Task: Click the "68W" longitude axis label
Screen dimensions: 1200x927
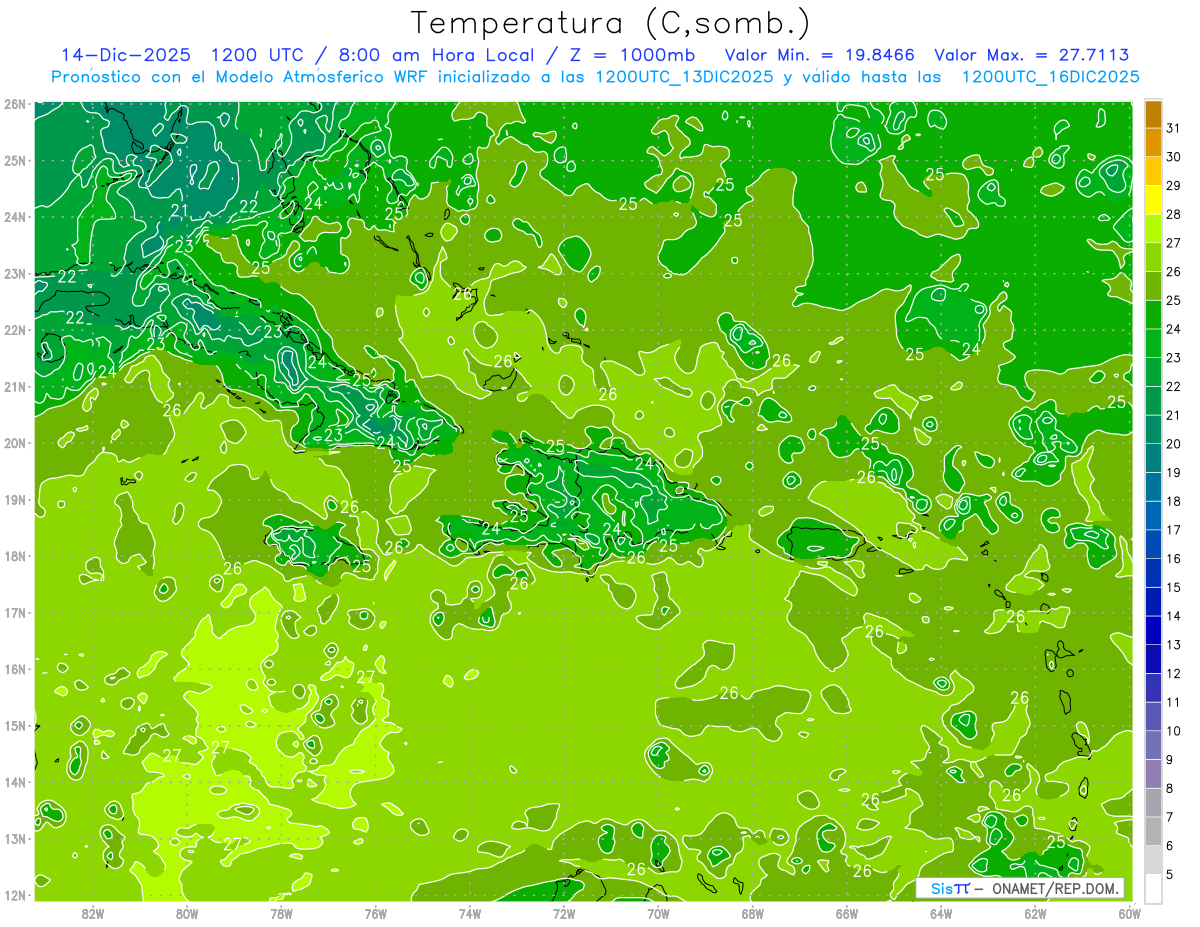Action: point(753,913)
